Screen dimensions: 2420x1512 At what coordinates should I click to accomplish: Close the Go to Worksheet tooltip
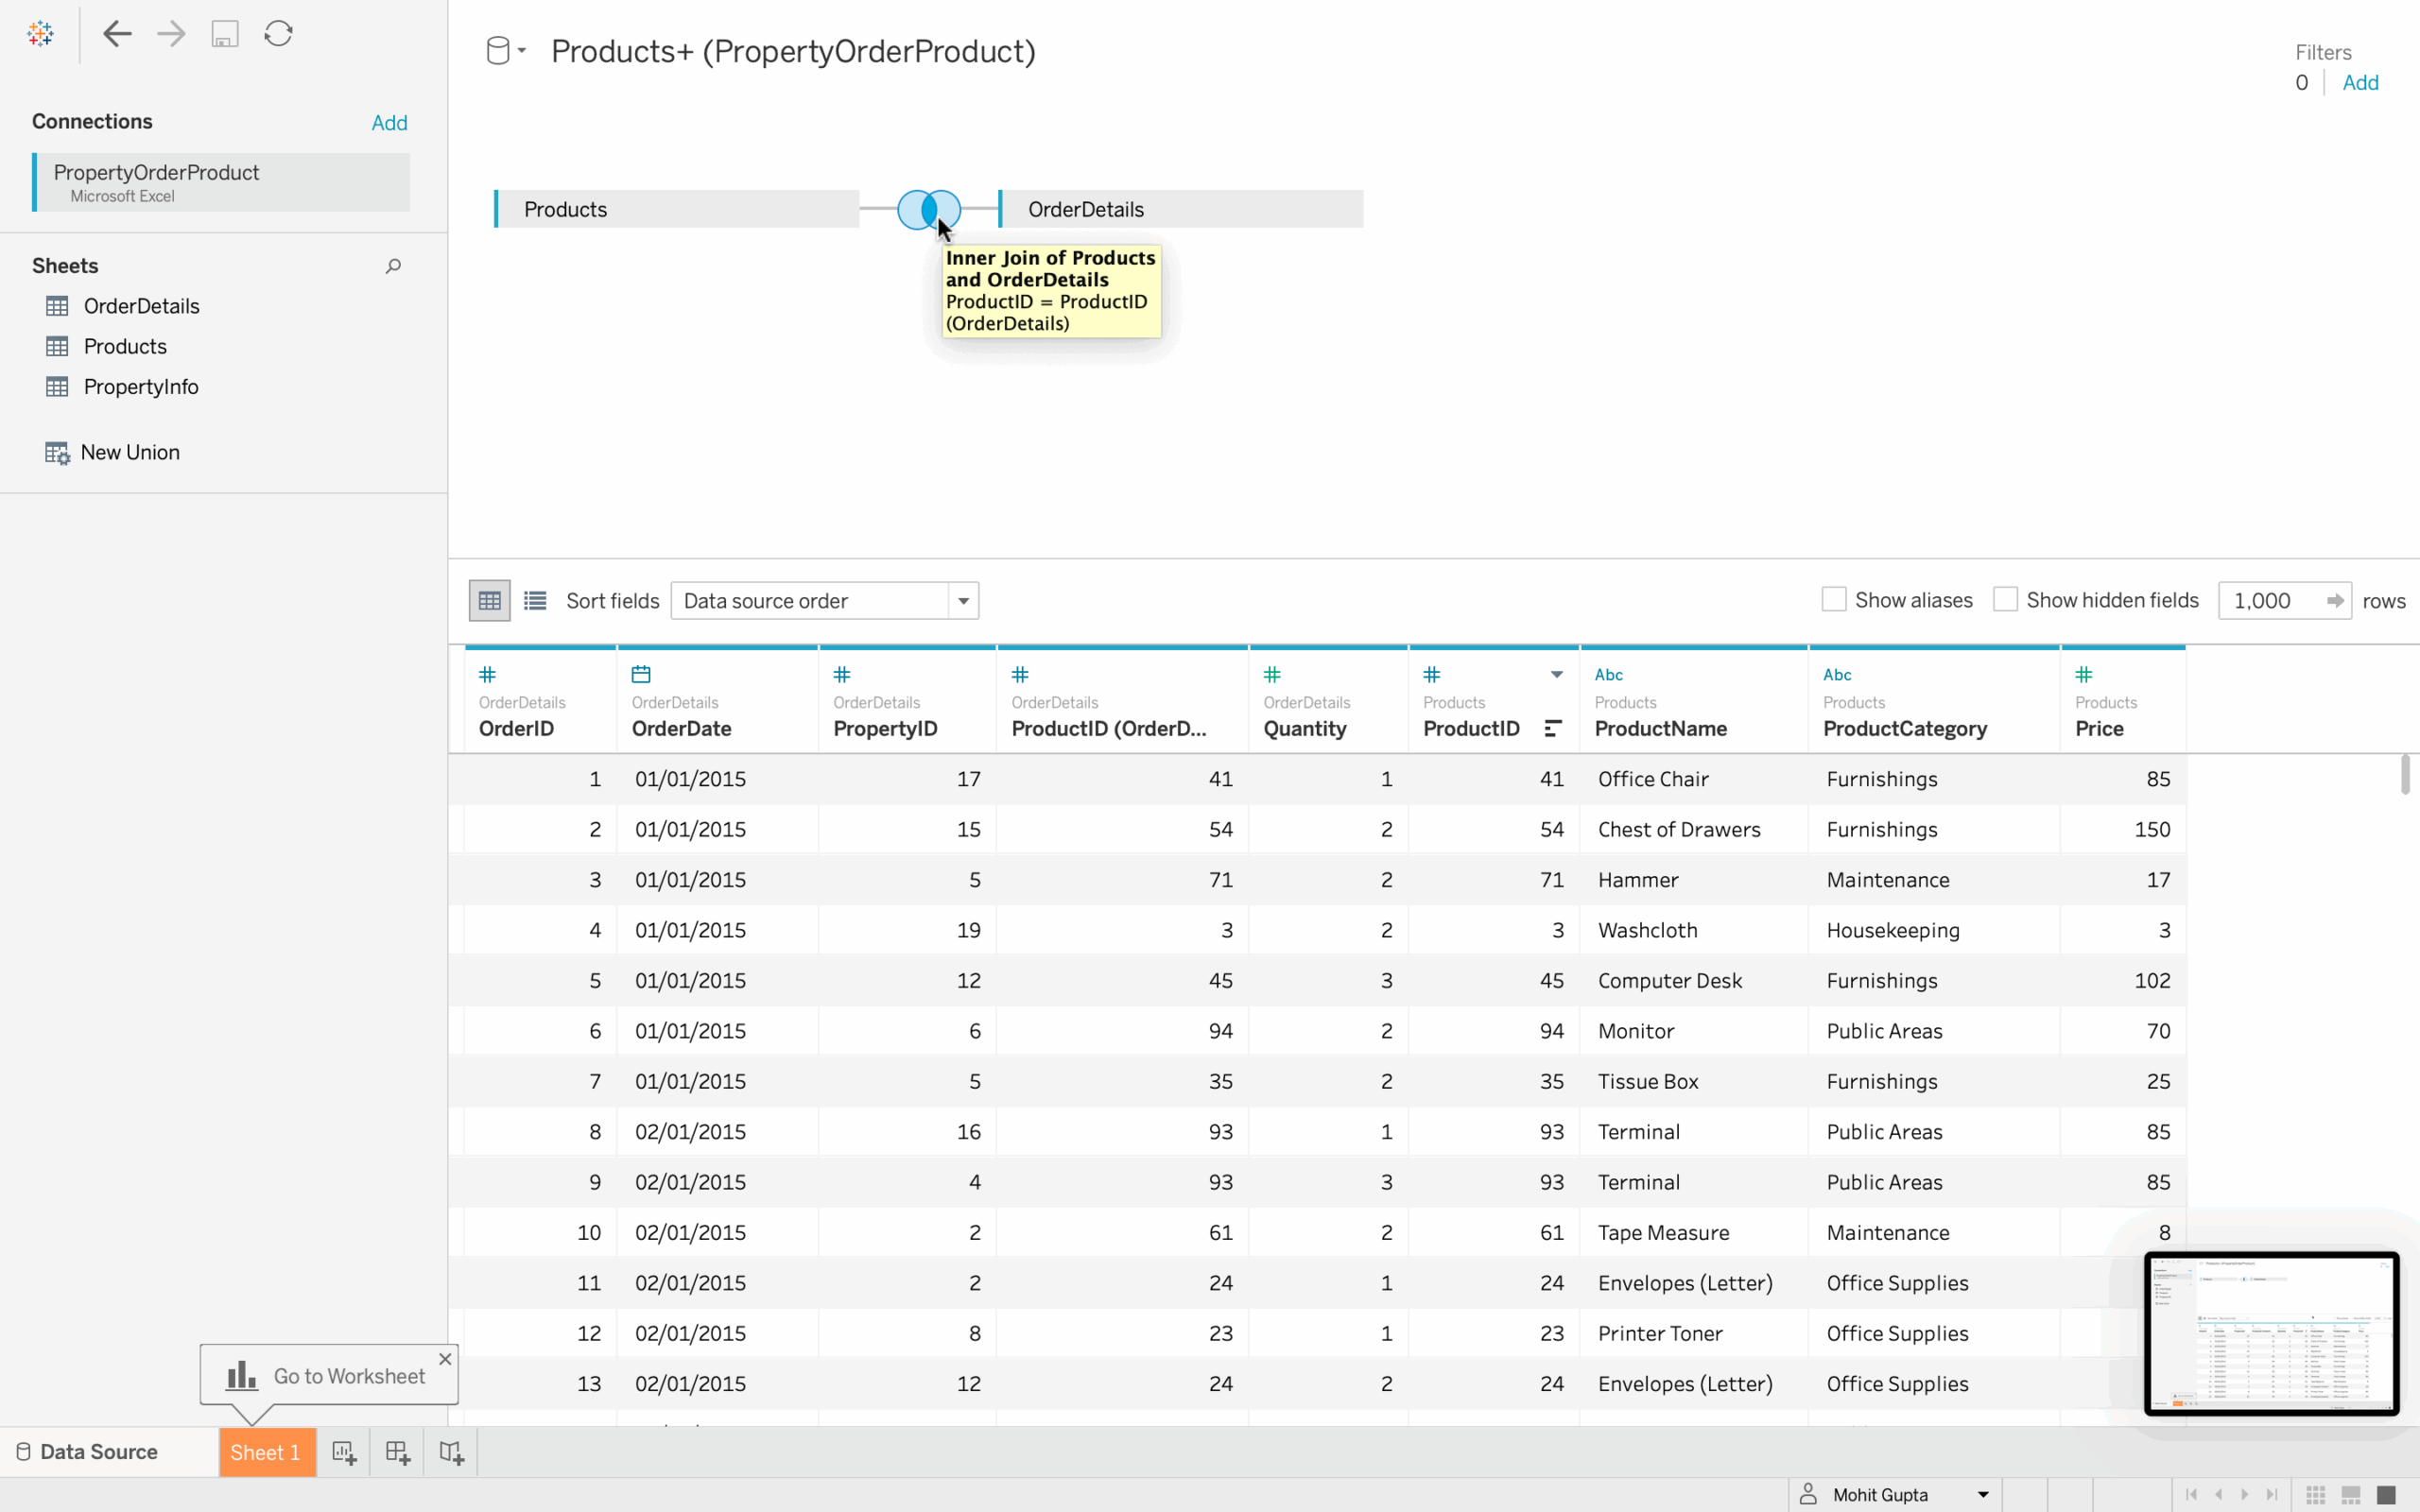coord(445,1359)
